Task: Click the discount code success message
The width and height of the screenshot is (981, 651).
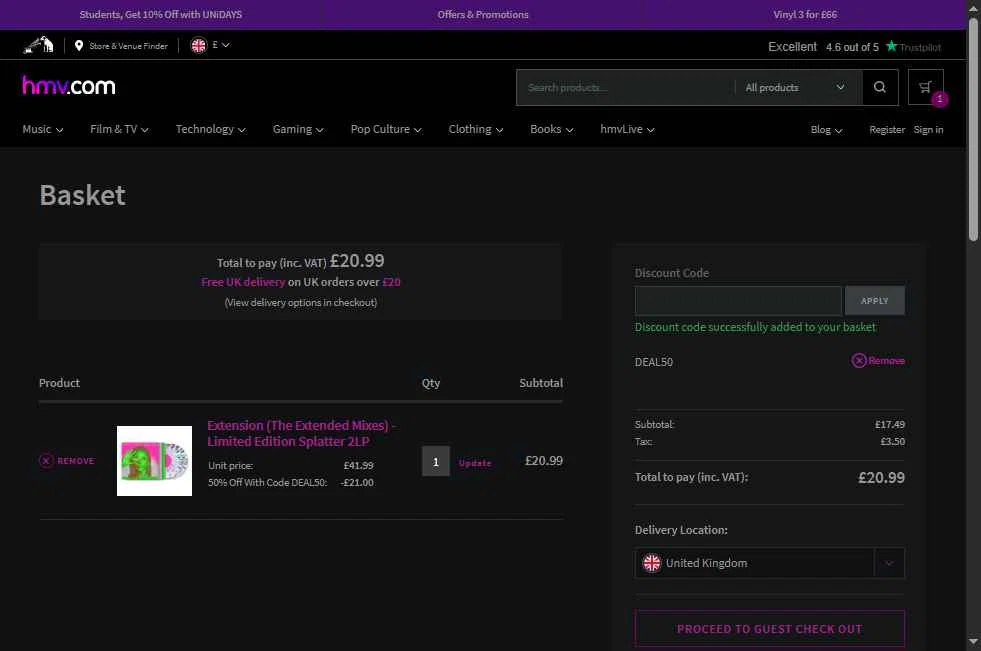Action: tap(755, 327)
